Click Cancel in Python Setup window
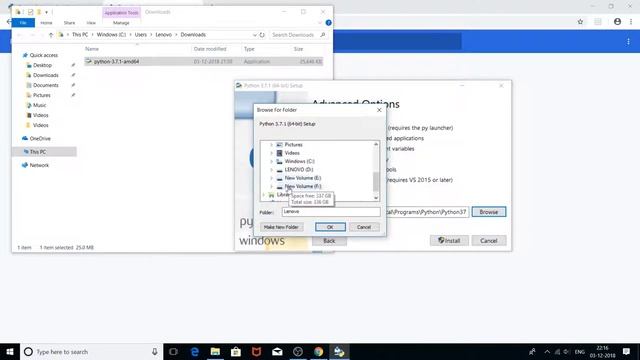The image size is (640, 360). (x=489, y=240)
